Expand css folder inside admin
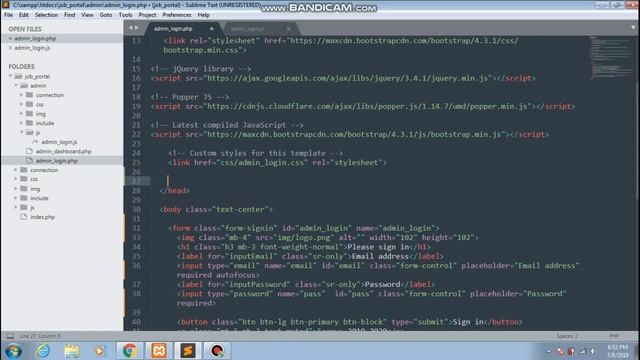Screen dimensions: 640x360 [21, 104]
